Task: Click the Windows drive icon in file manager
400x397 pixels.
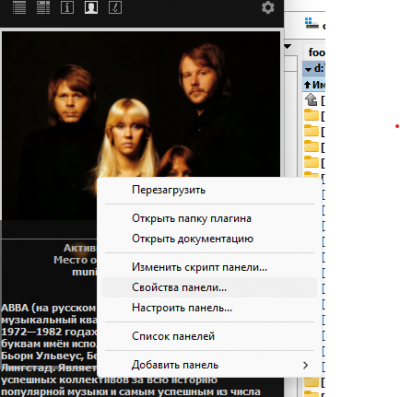Action: coord(312,23)
